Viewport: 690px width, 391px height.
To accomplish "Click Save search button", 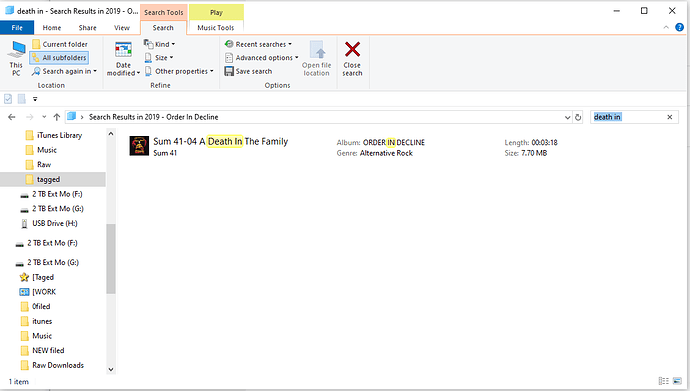I will click(x=249, y=71).
